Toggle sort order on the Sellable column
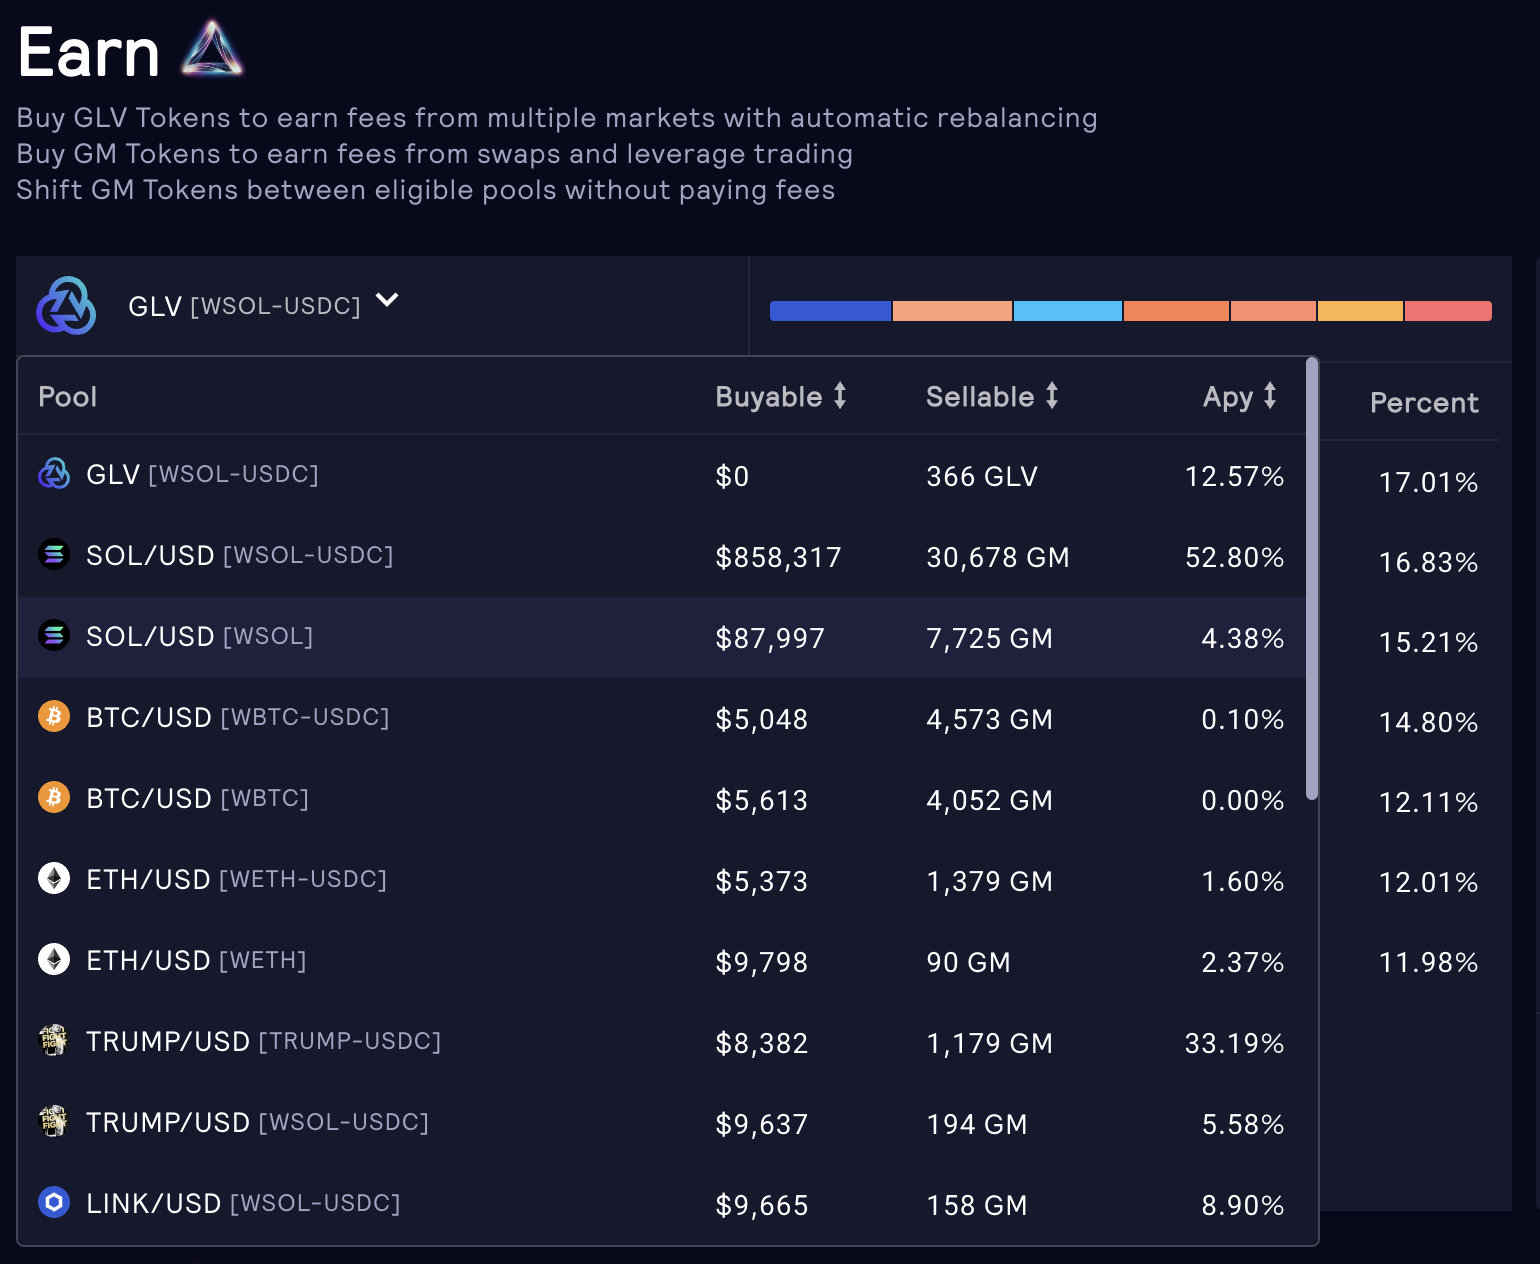 [1051, 396]
